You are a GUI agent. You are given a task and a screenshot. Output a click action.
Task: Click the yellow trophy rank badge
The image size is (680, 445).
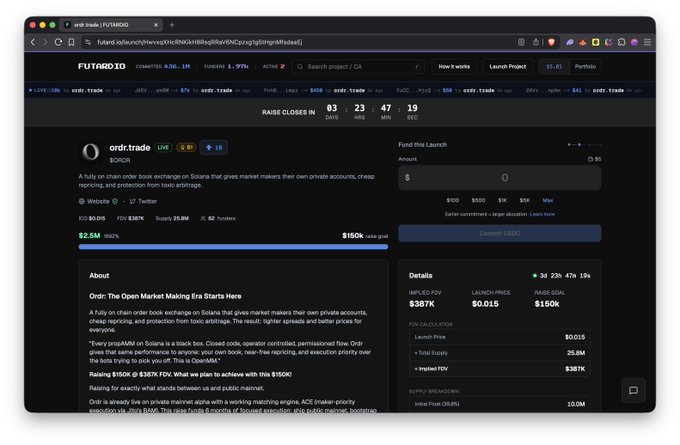point(186,147)
